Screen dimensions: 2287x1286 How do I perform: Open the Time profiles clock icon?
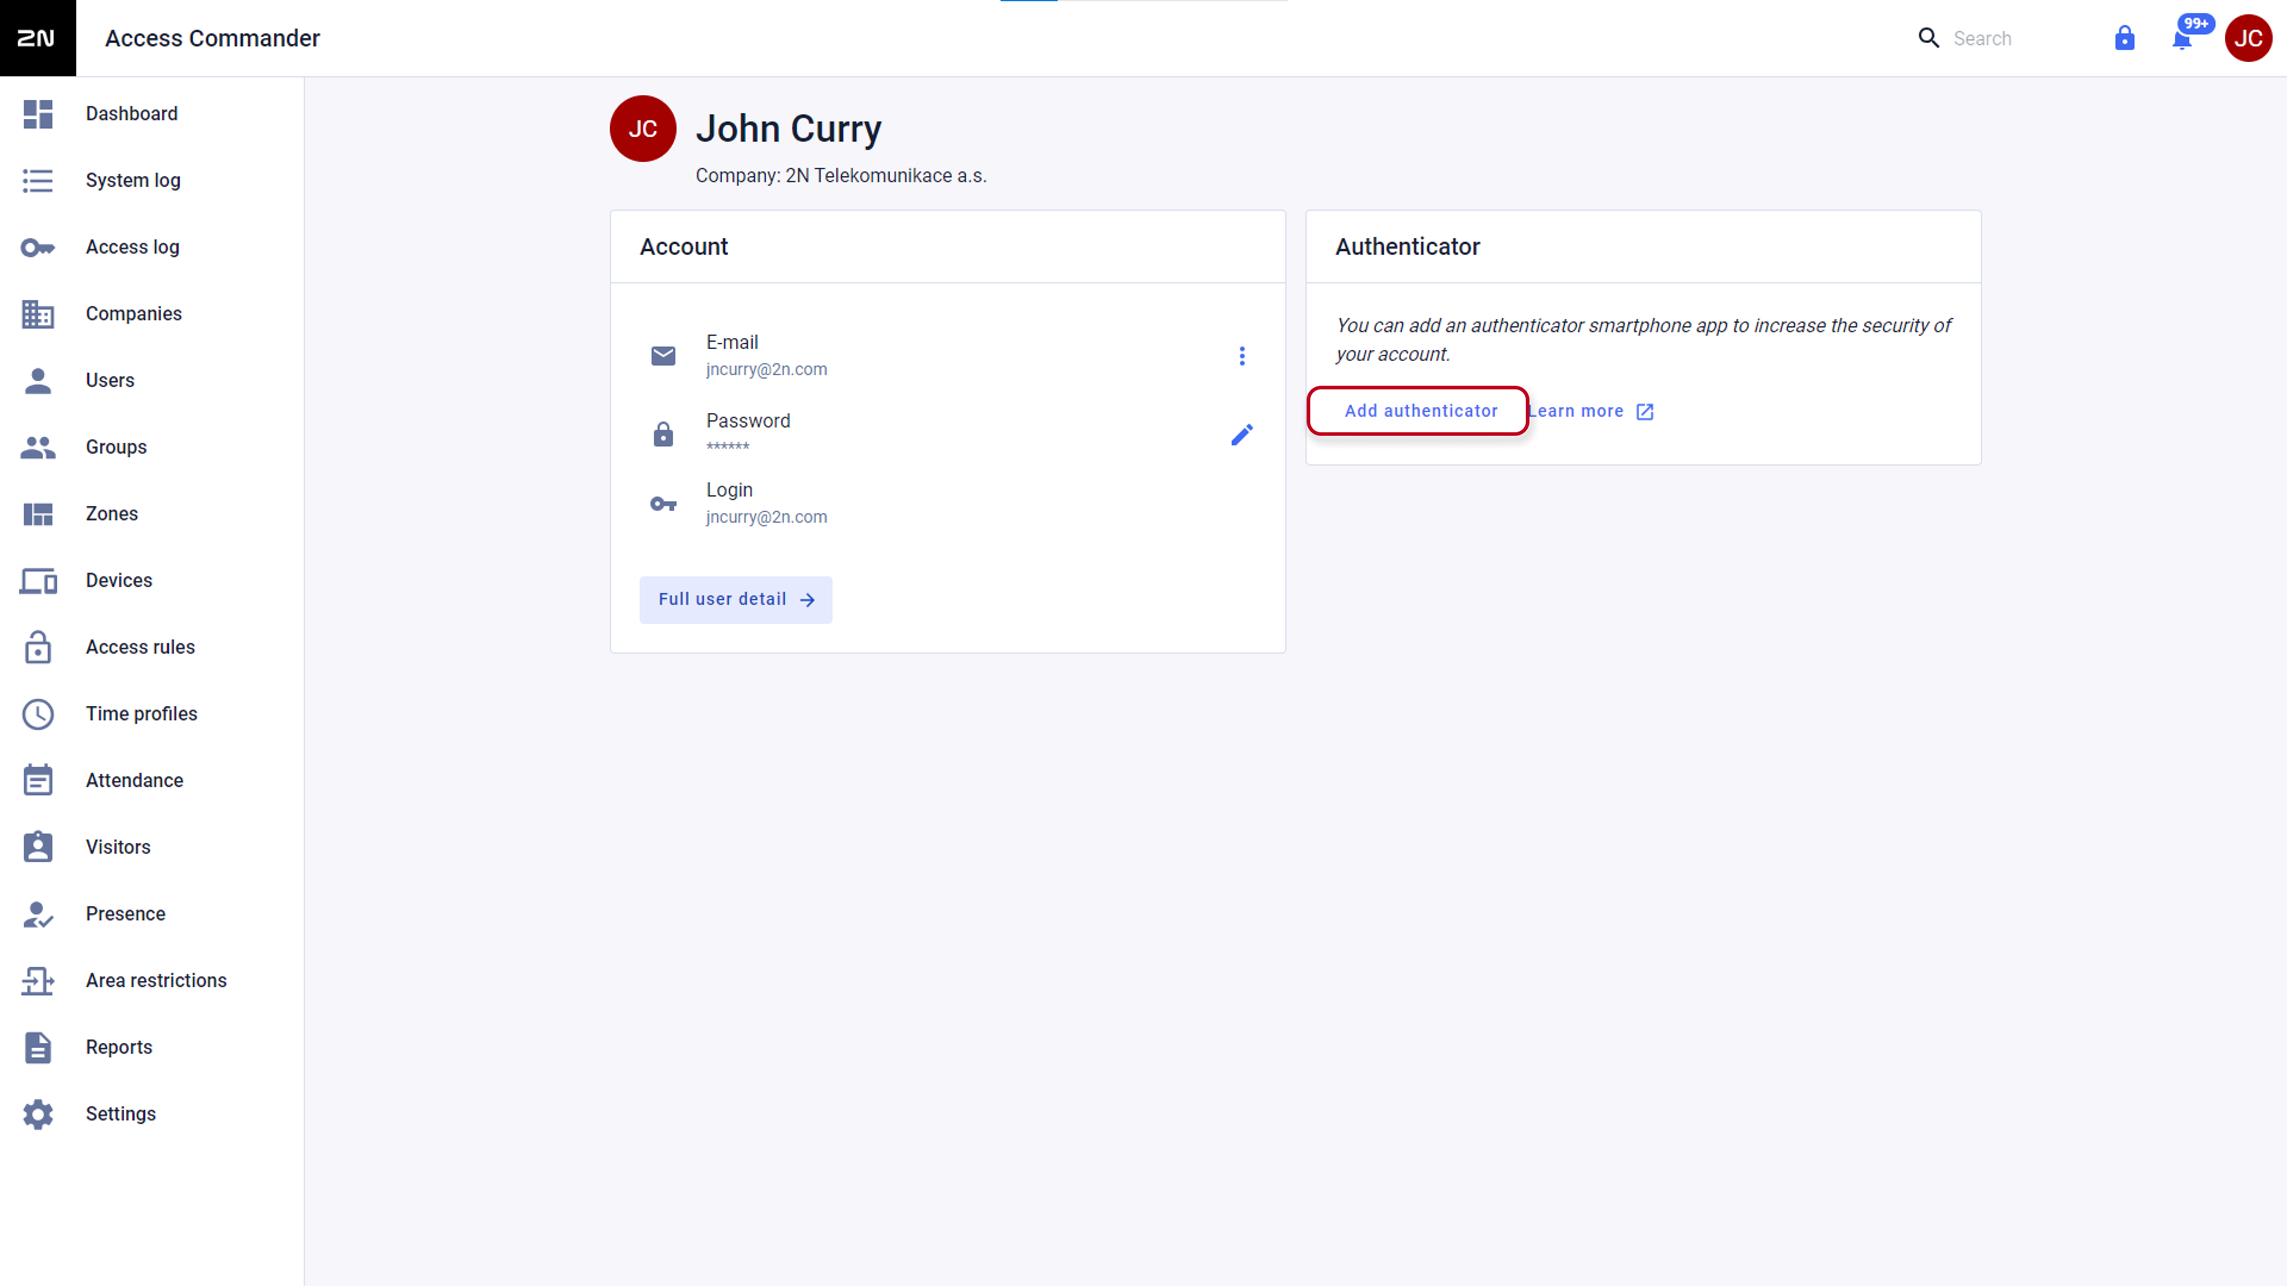pyautogui.click(x=38, y=714)
